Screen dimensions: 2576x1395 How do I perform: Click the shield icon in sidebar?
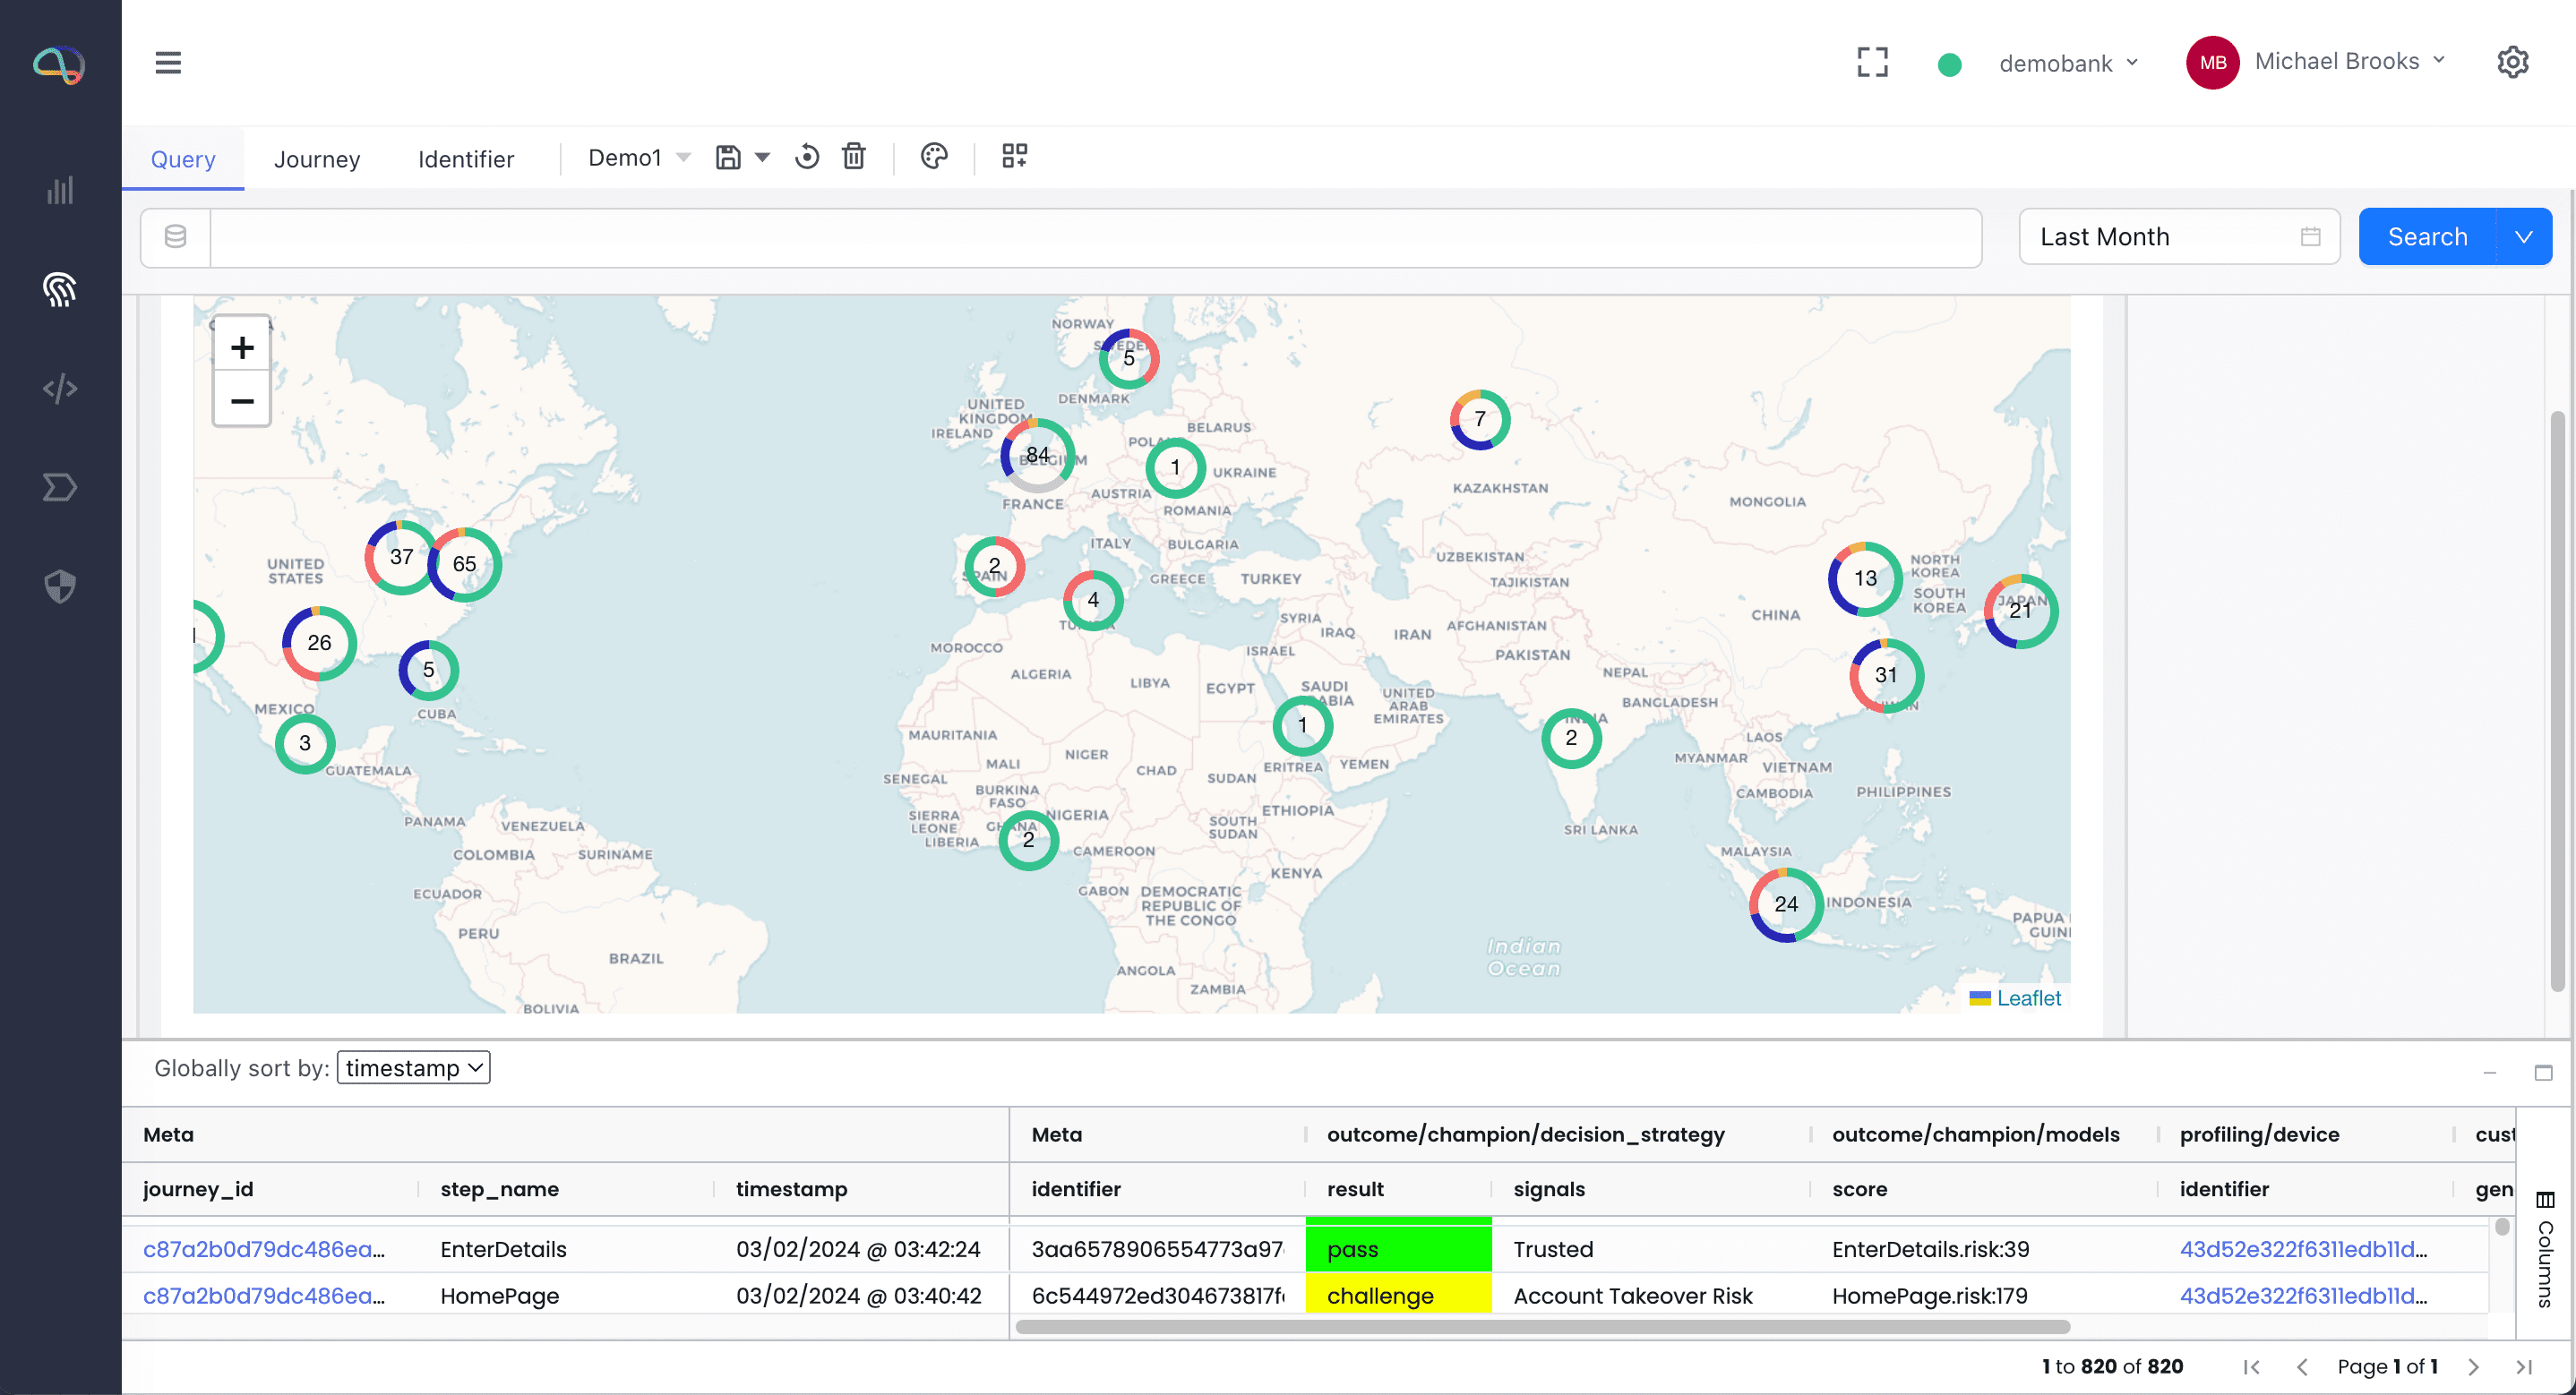coord(60,586)
